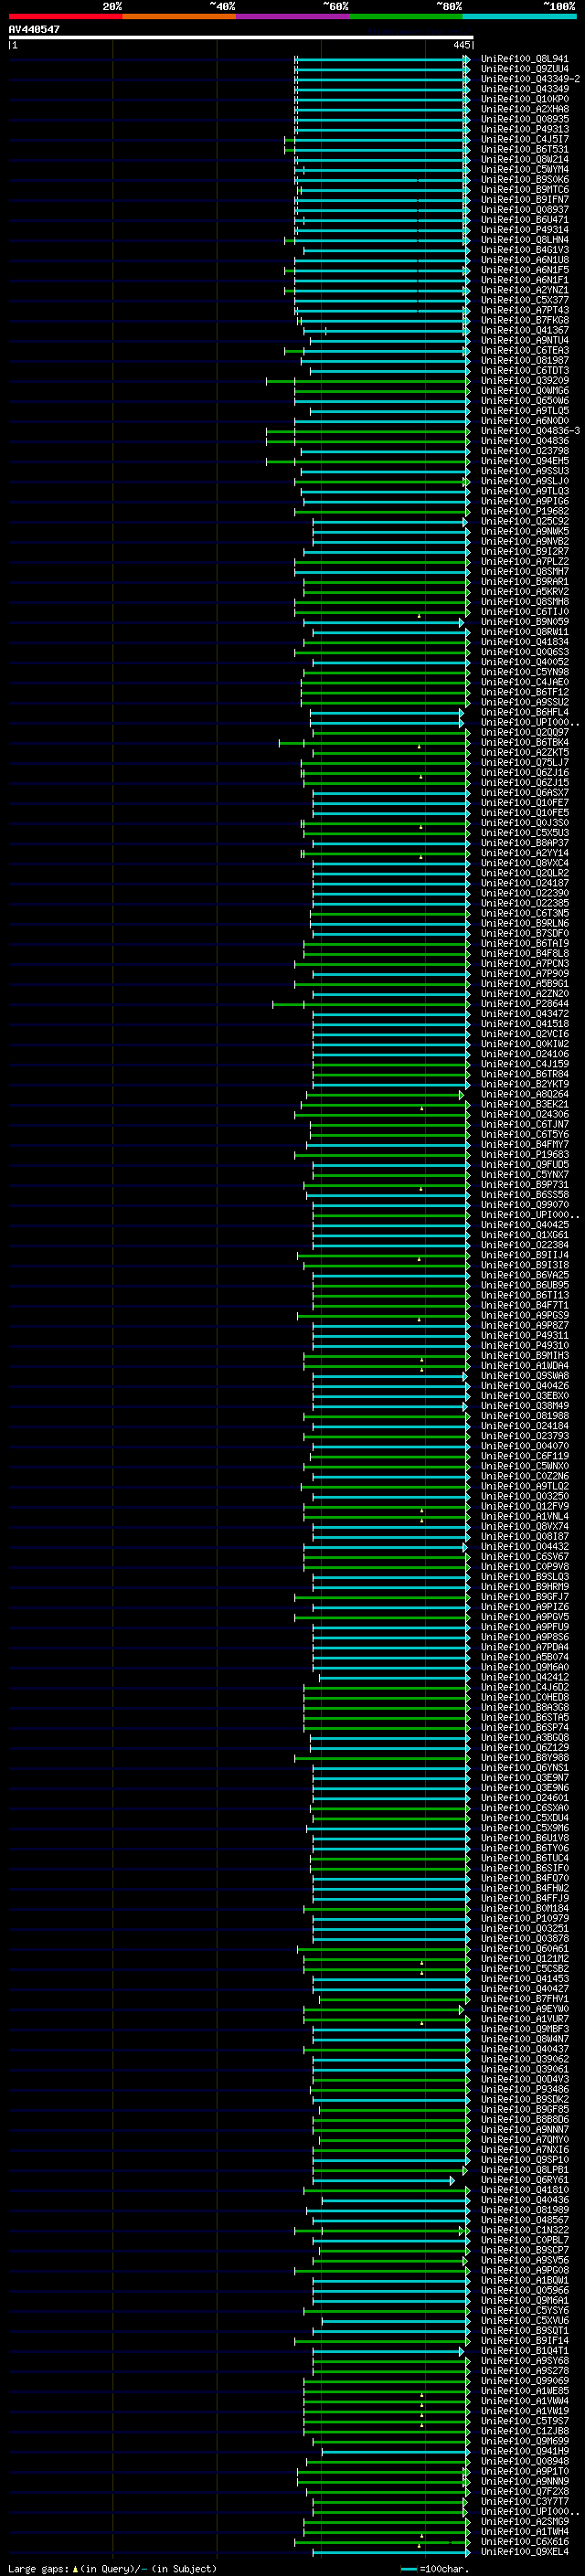Click the cyan ~100% identity legend bar
This screenshot has height=2576, width=585.
pos(519,17)
